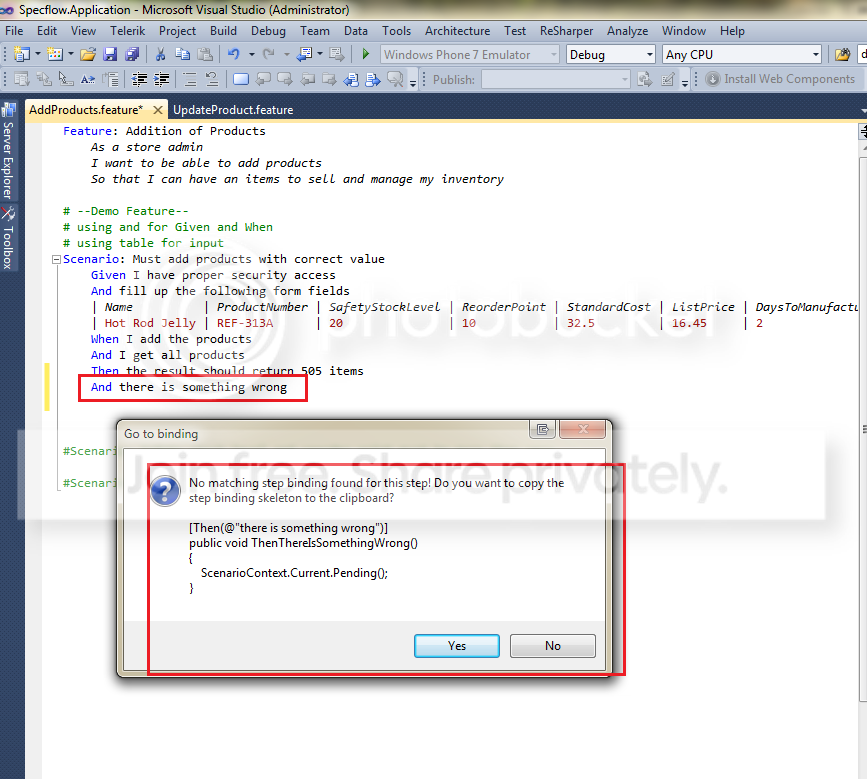Viewport: 867px width, 779px height.
Task: Click the Paste clipboard icon
Action: pyautogui.click(x=205, y=54)
